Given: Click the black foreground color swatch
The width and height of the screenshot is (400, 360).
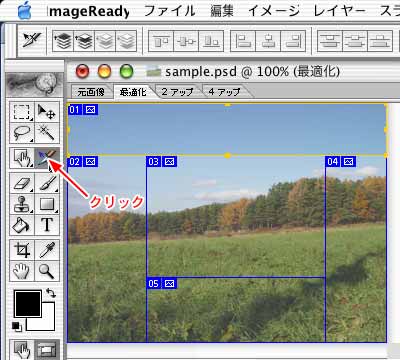Looking at the screenshot, I should [x=28, y=303].
